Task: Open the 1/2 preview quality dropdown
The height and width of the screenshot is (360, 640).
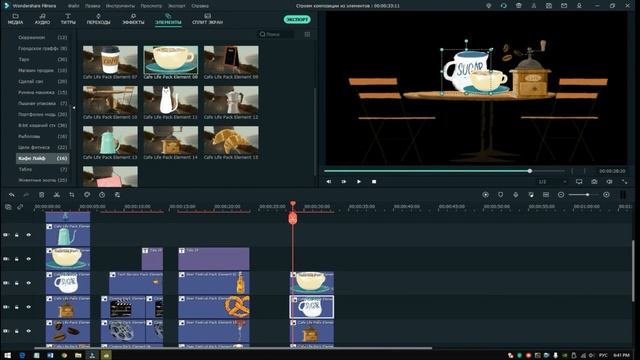Action: 552,182
